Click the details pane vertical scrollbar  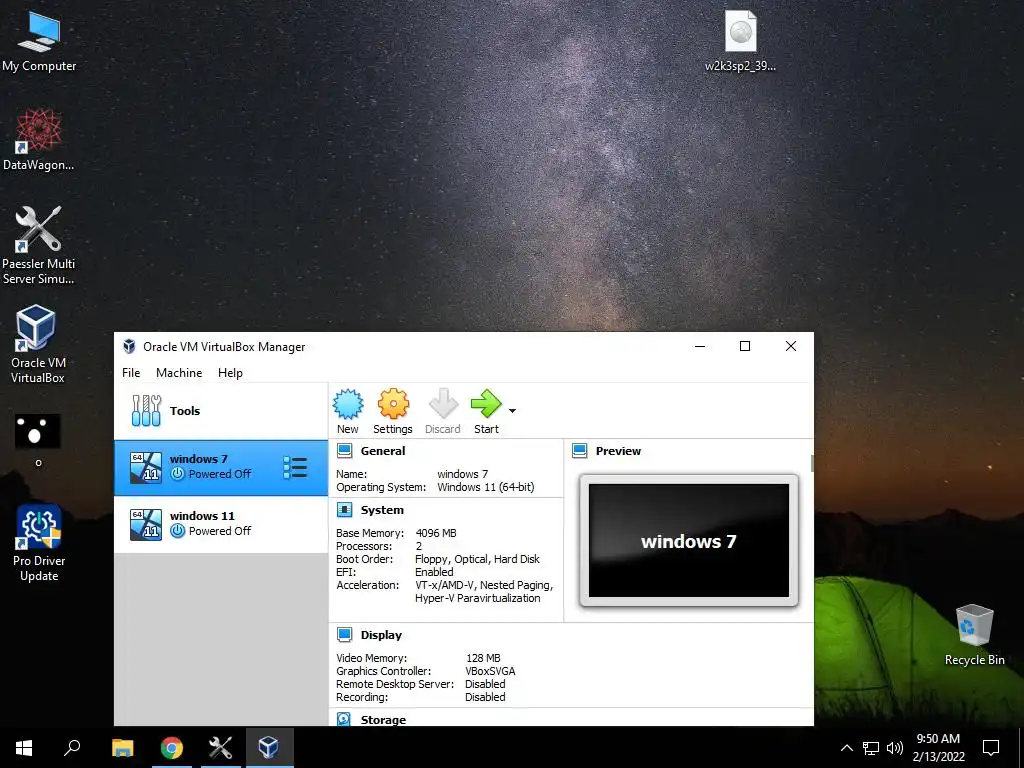(x=812, y=463)
